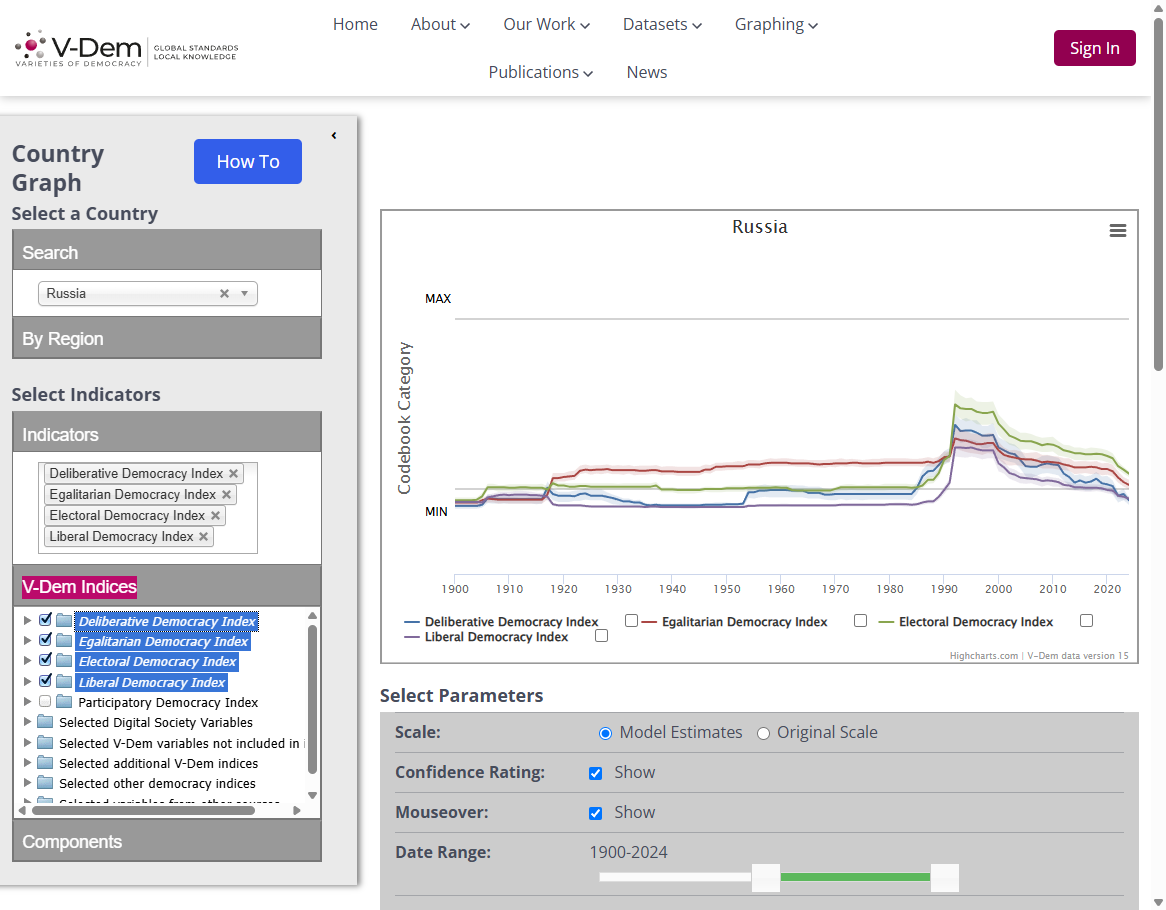Expand Deliberative Democracy Index tree node
Screen dimensions: 1166x910
tap(28, 620)
